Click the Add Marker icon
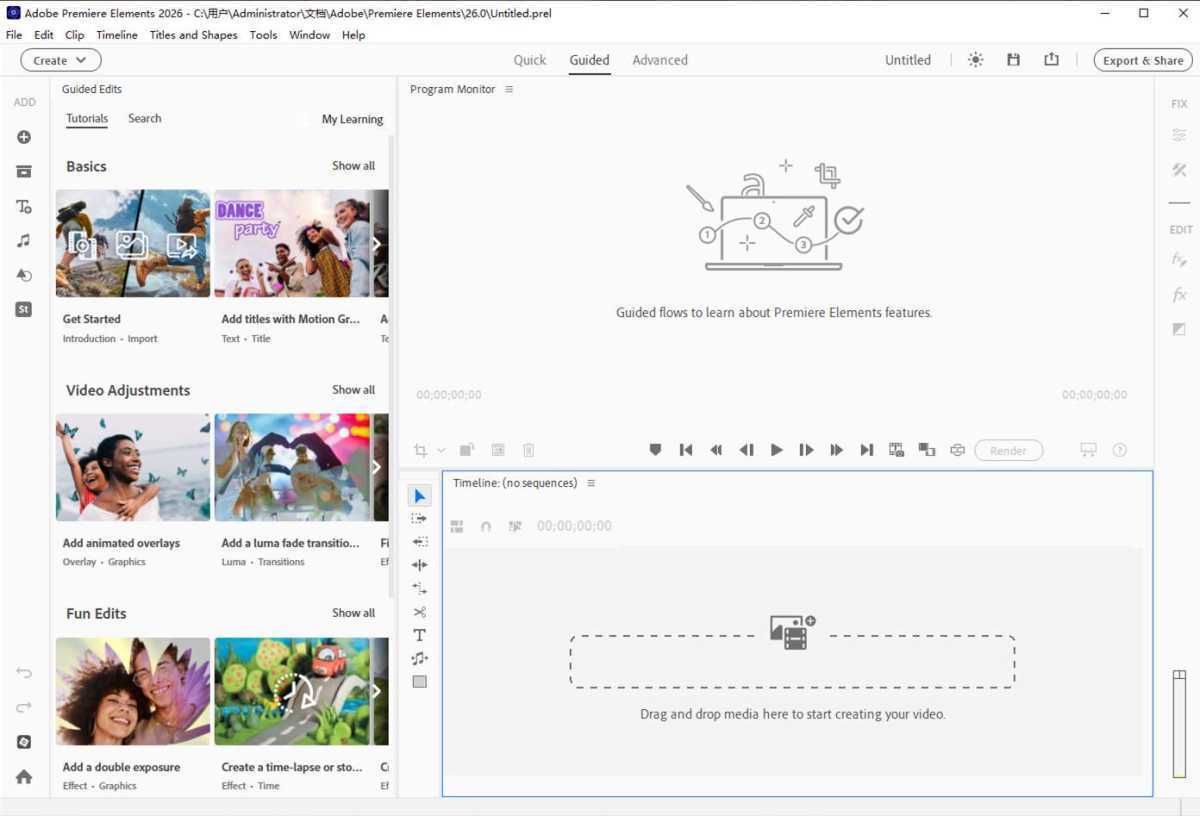Viewport: 1200px width, 816px height. (655, 450)
